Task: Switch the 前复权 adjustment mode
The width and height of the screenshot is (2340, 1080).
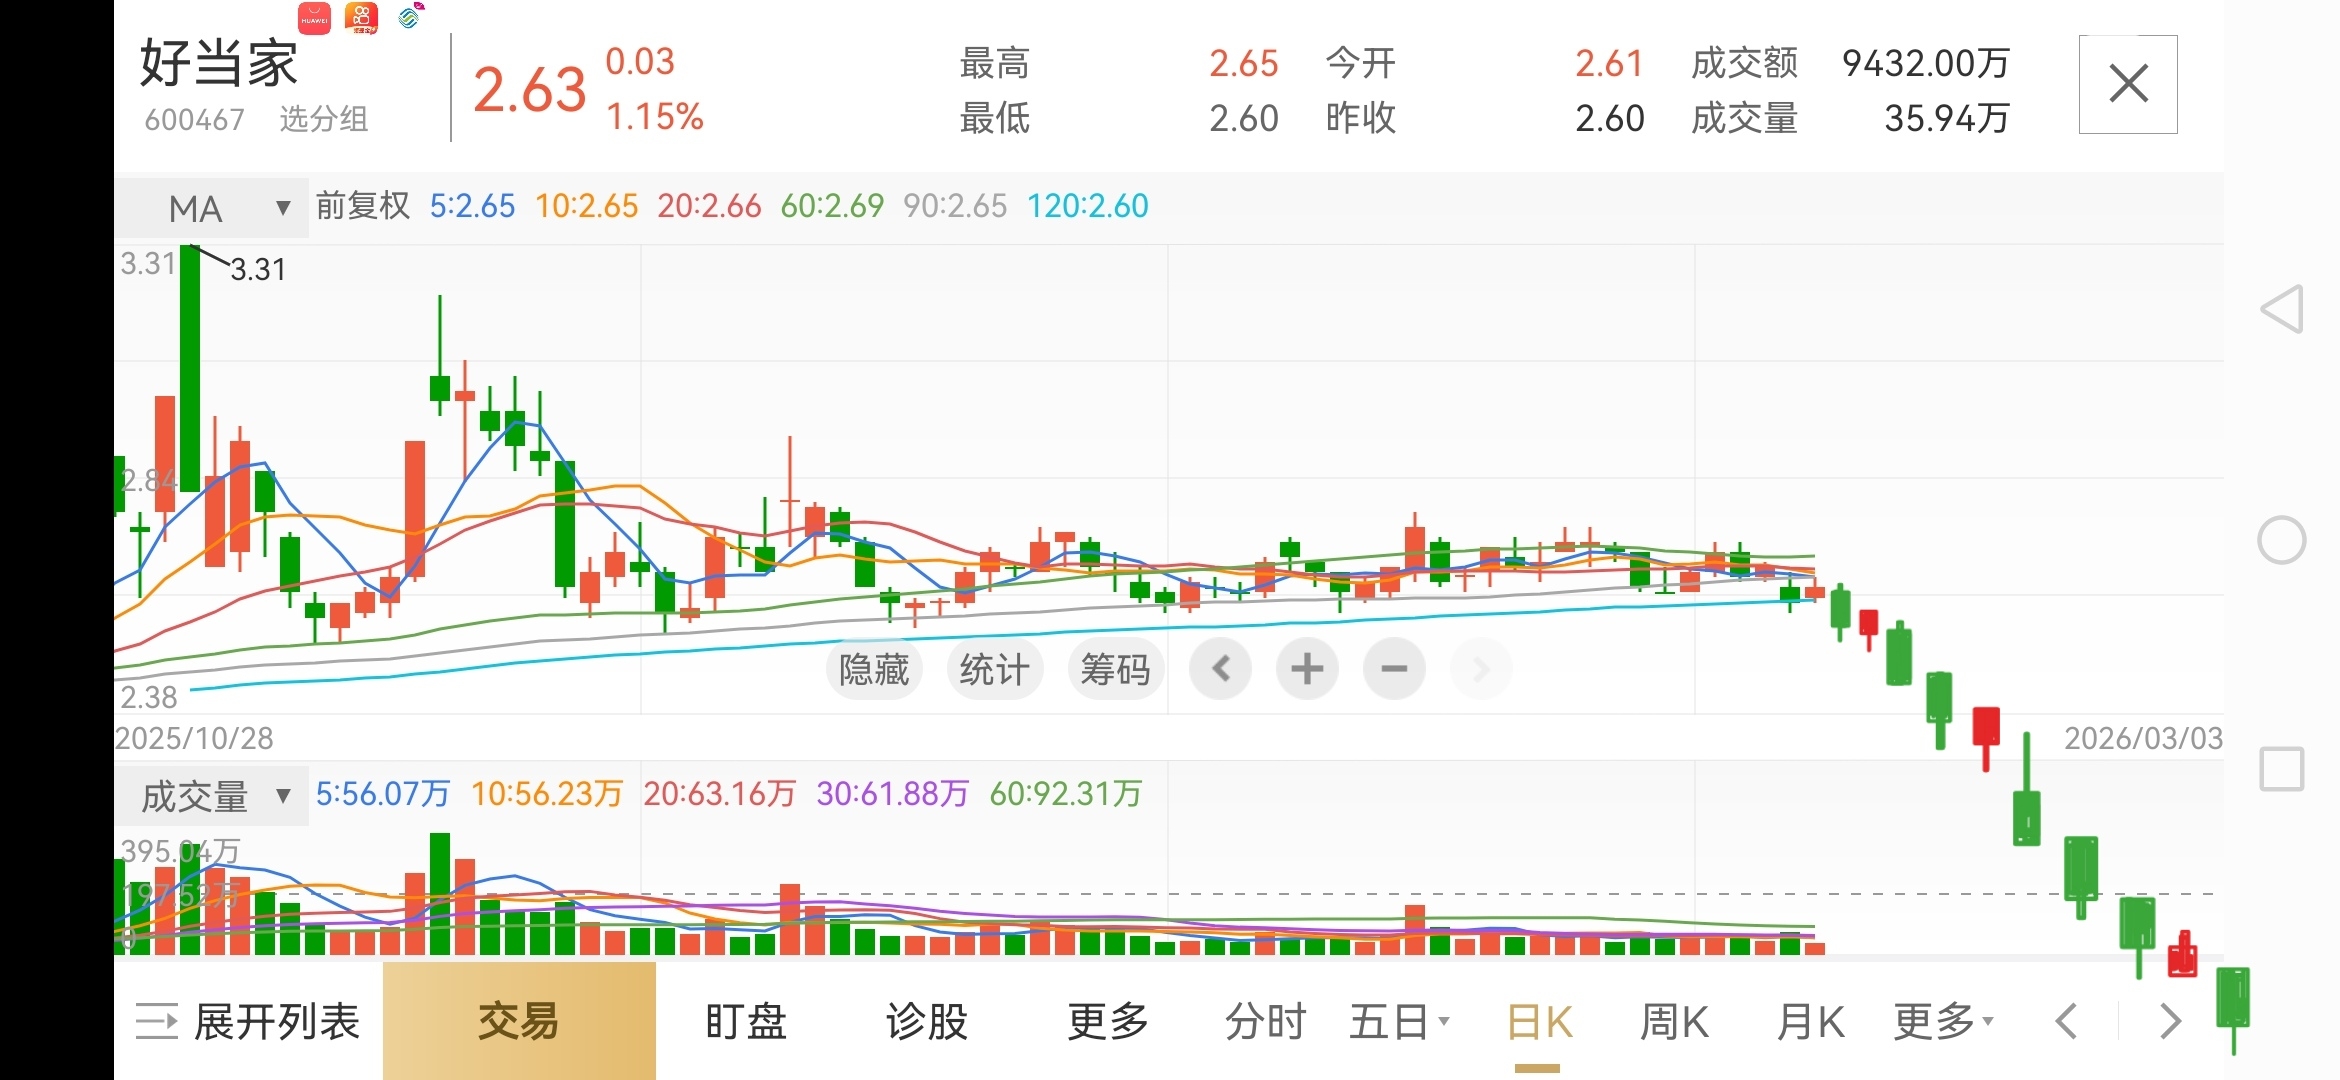Action: [x=363, y=206]
